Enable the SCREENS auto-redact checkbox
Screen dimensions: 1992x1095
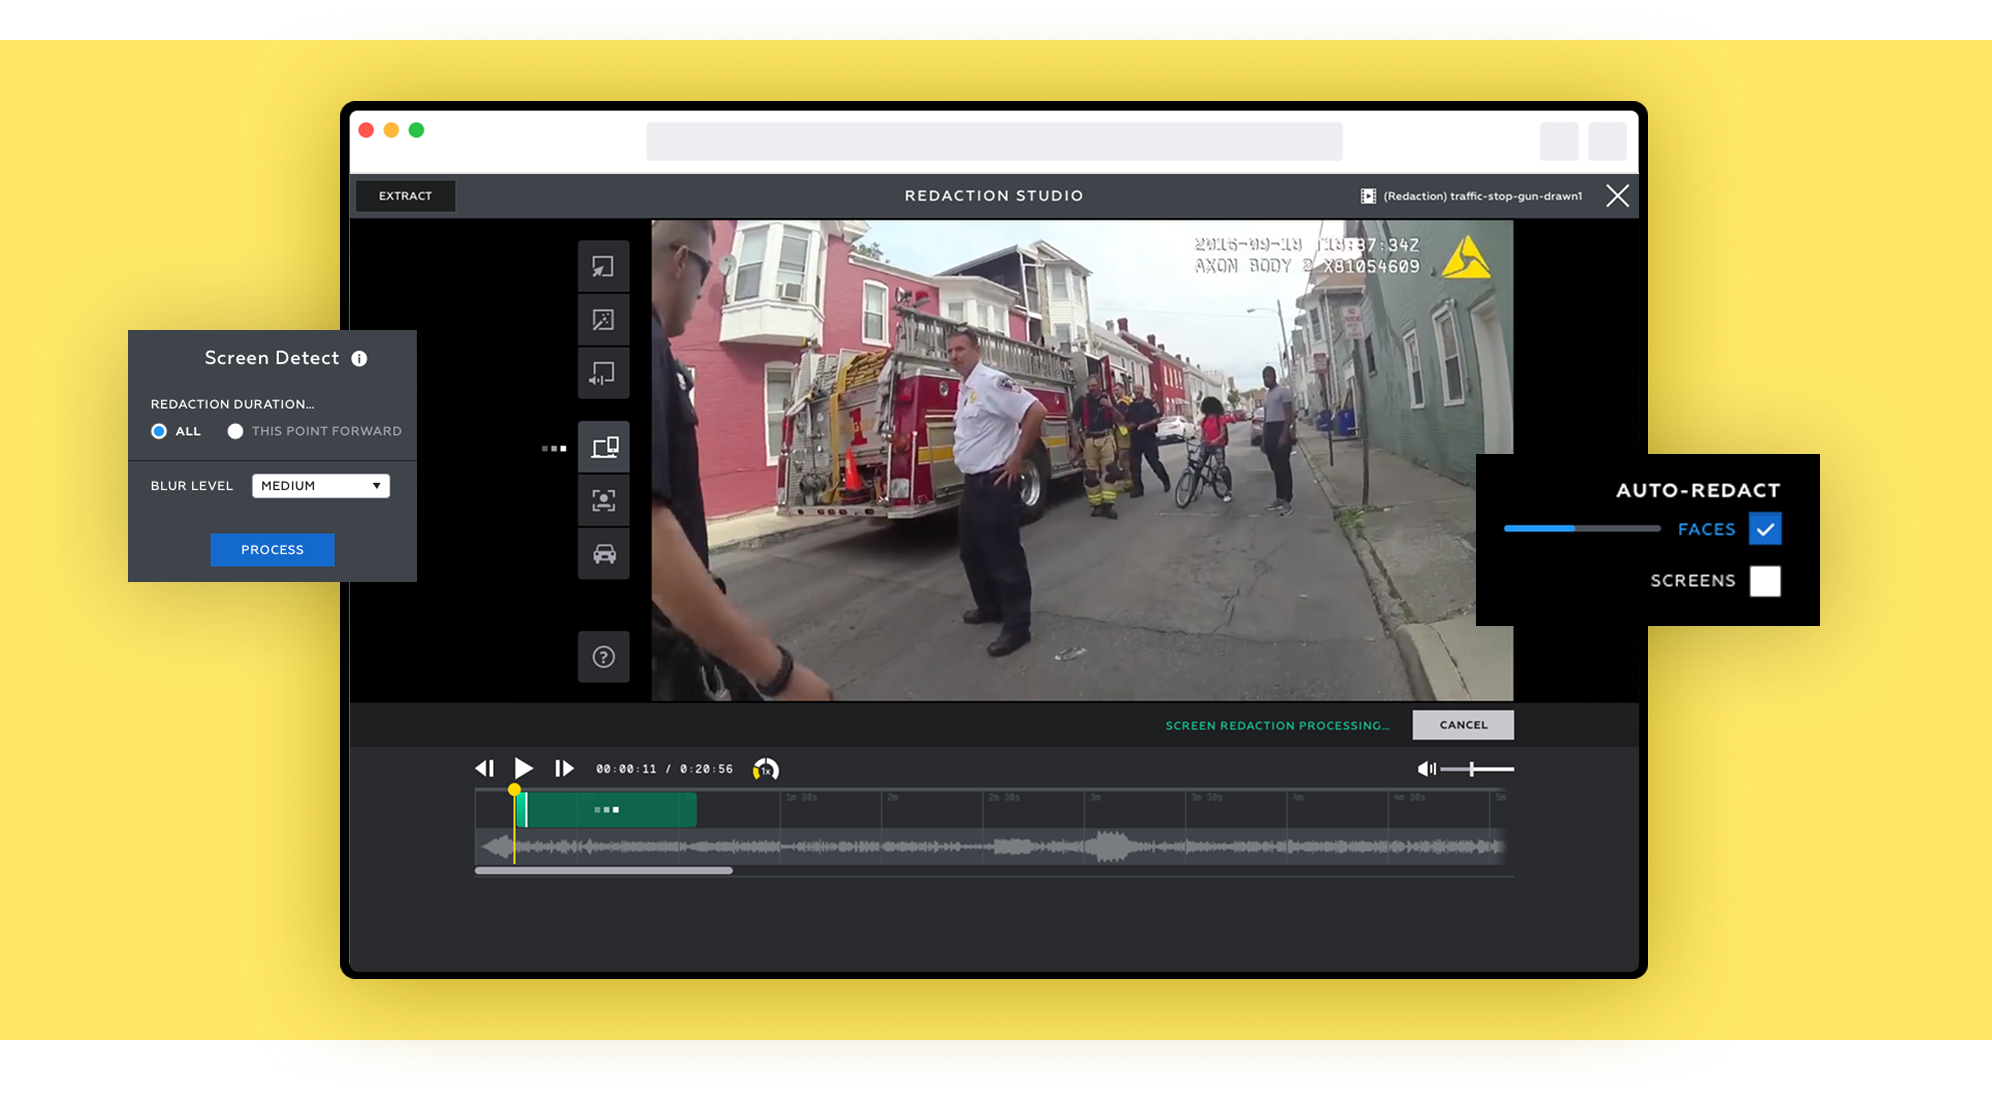(x=1765, y=581)
